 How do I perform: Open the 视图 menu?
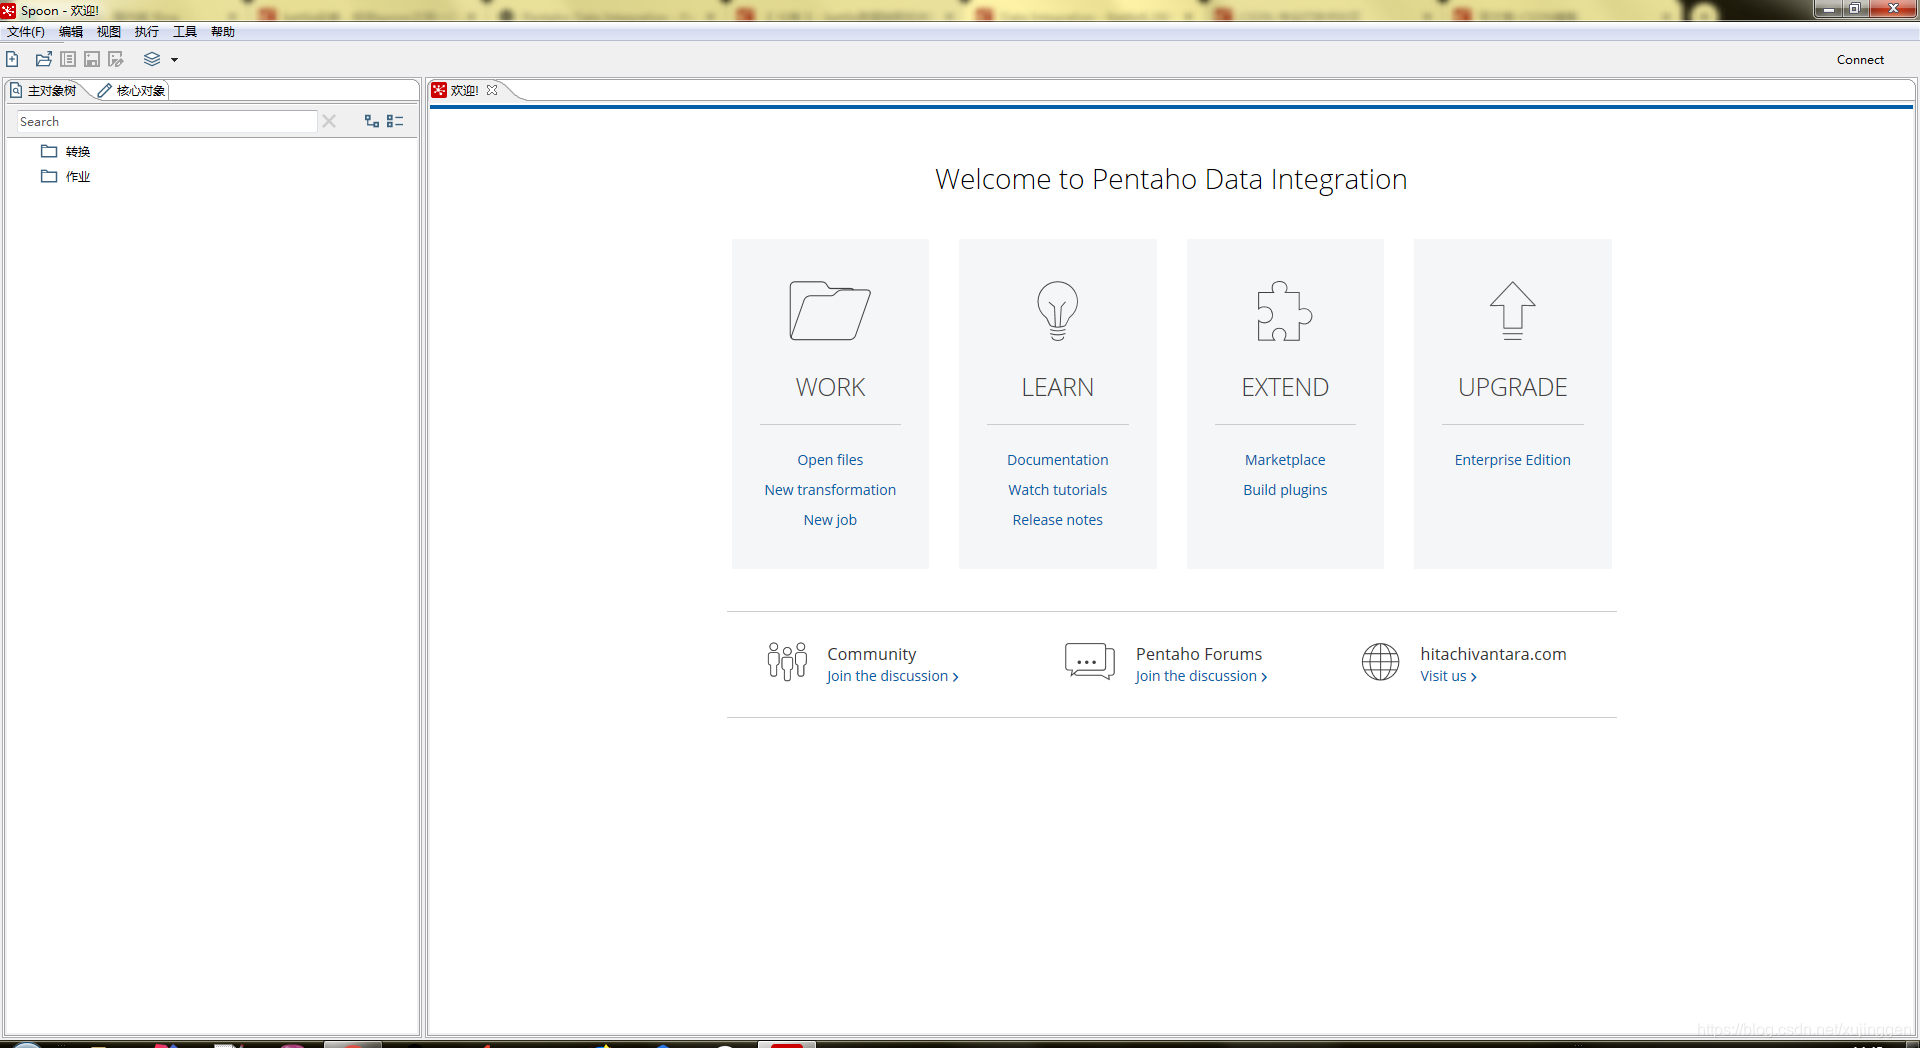tap(109, 32)
